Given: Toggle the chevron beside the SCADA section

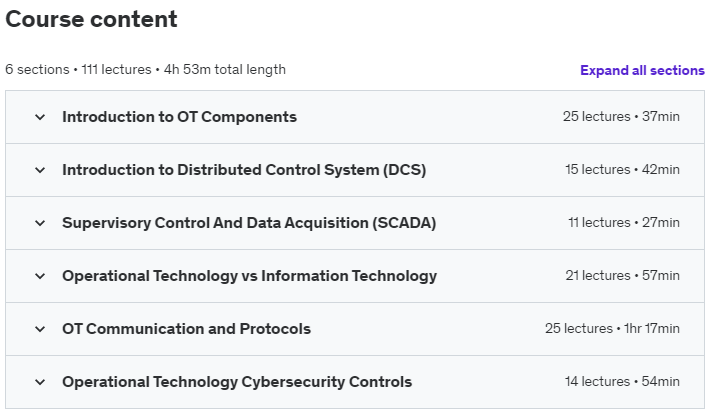Looking at the screenshot, I should point(40,223).
